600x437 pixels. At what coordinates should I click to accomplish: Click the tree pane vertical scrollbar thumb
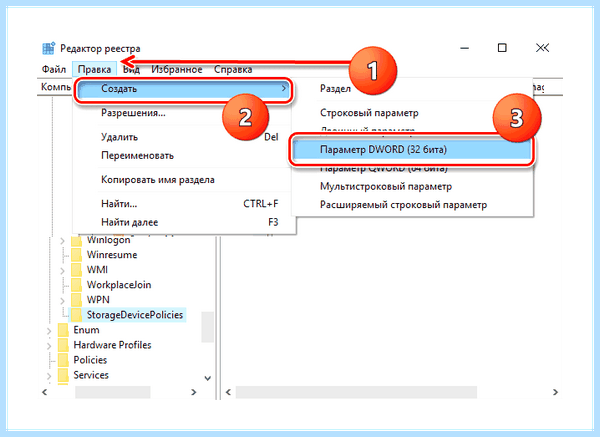[207, 327]
